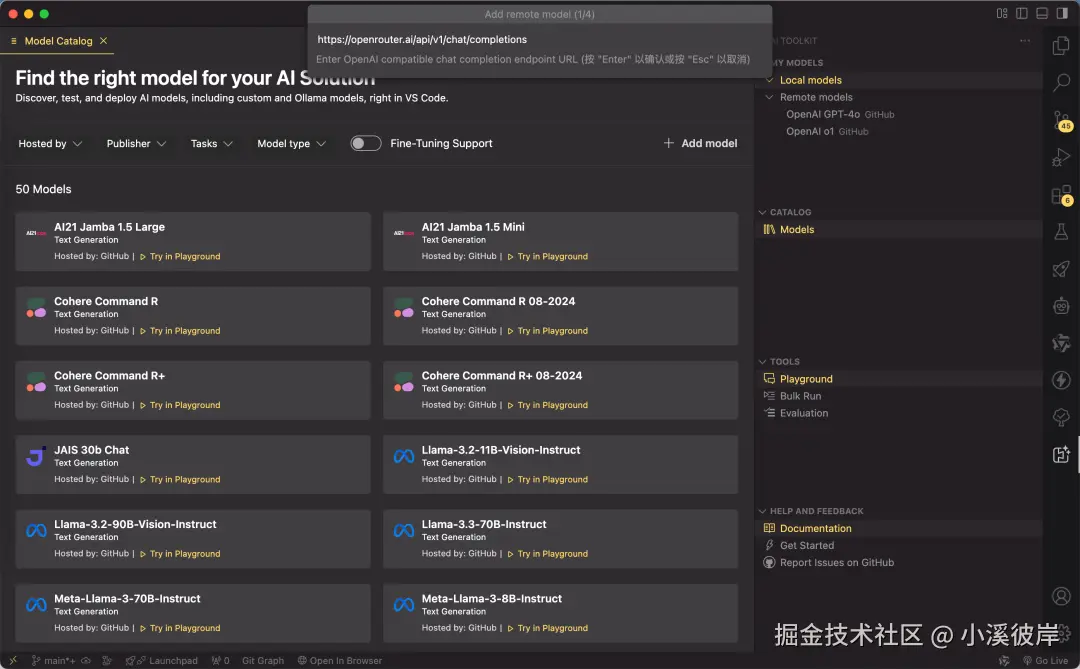Click the Cohere logo on the Cohere Command R card
The image size is (1080, 669).
36,307
